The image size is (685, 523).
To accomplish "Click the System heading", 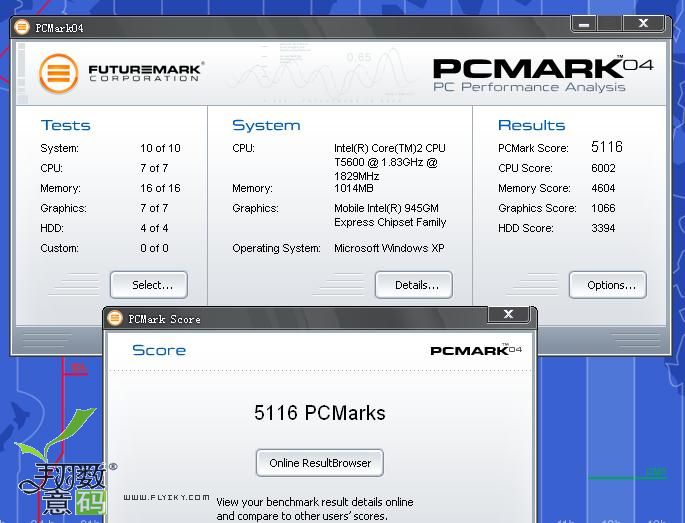I will [x=266, y=125].
